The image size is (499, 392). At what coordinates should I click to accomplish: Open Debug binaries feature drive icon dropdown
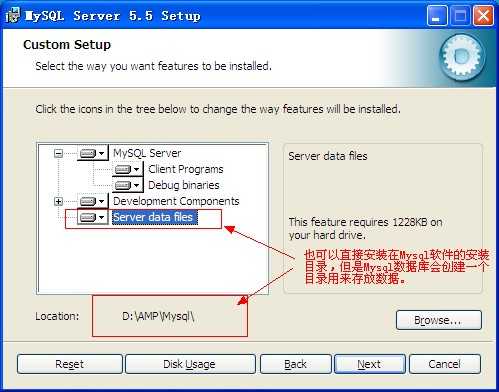pos(127,185)
